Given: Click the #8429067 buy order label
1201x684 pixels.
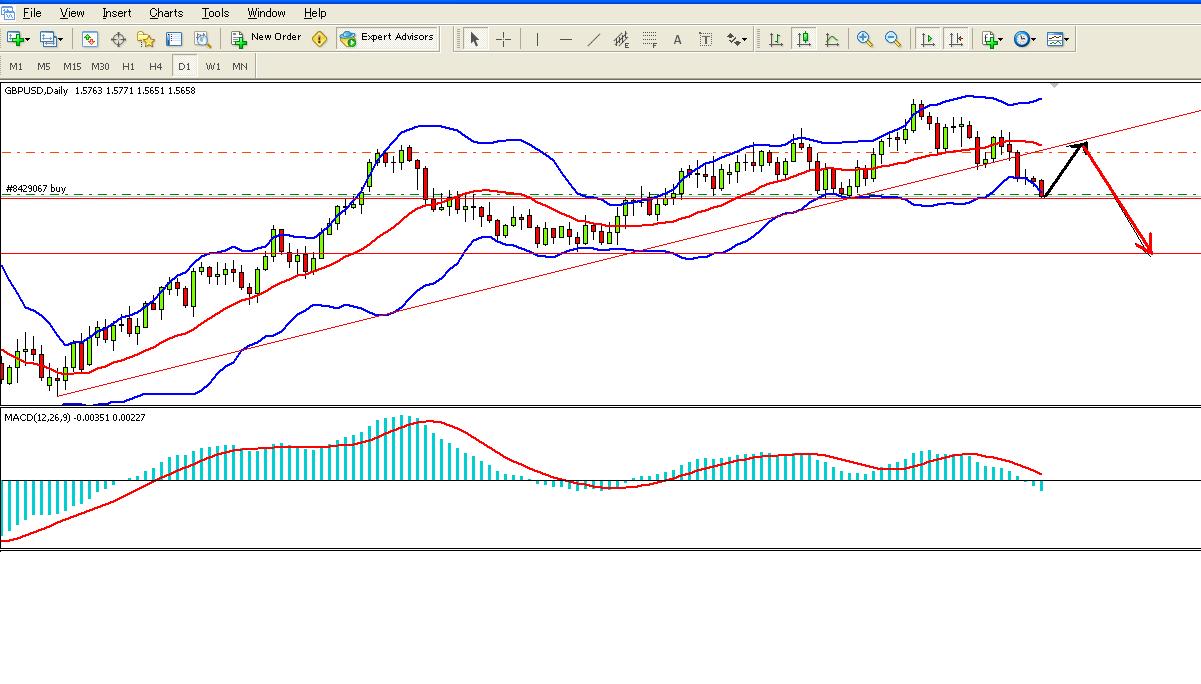Looking at the screenshot, I should [x=36, y=188].
